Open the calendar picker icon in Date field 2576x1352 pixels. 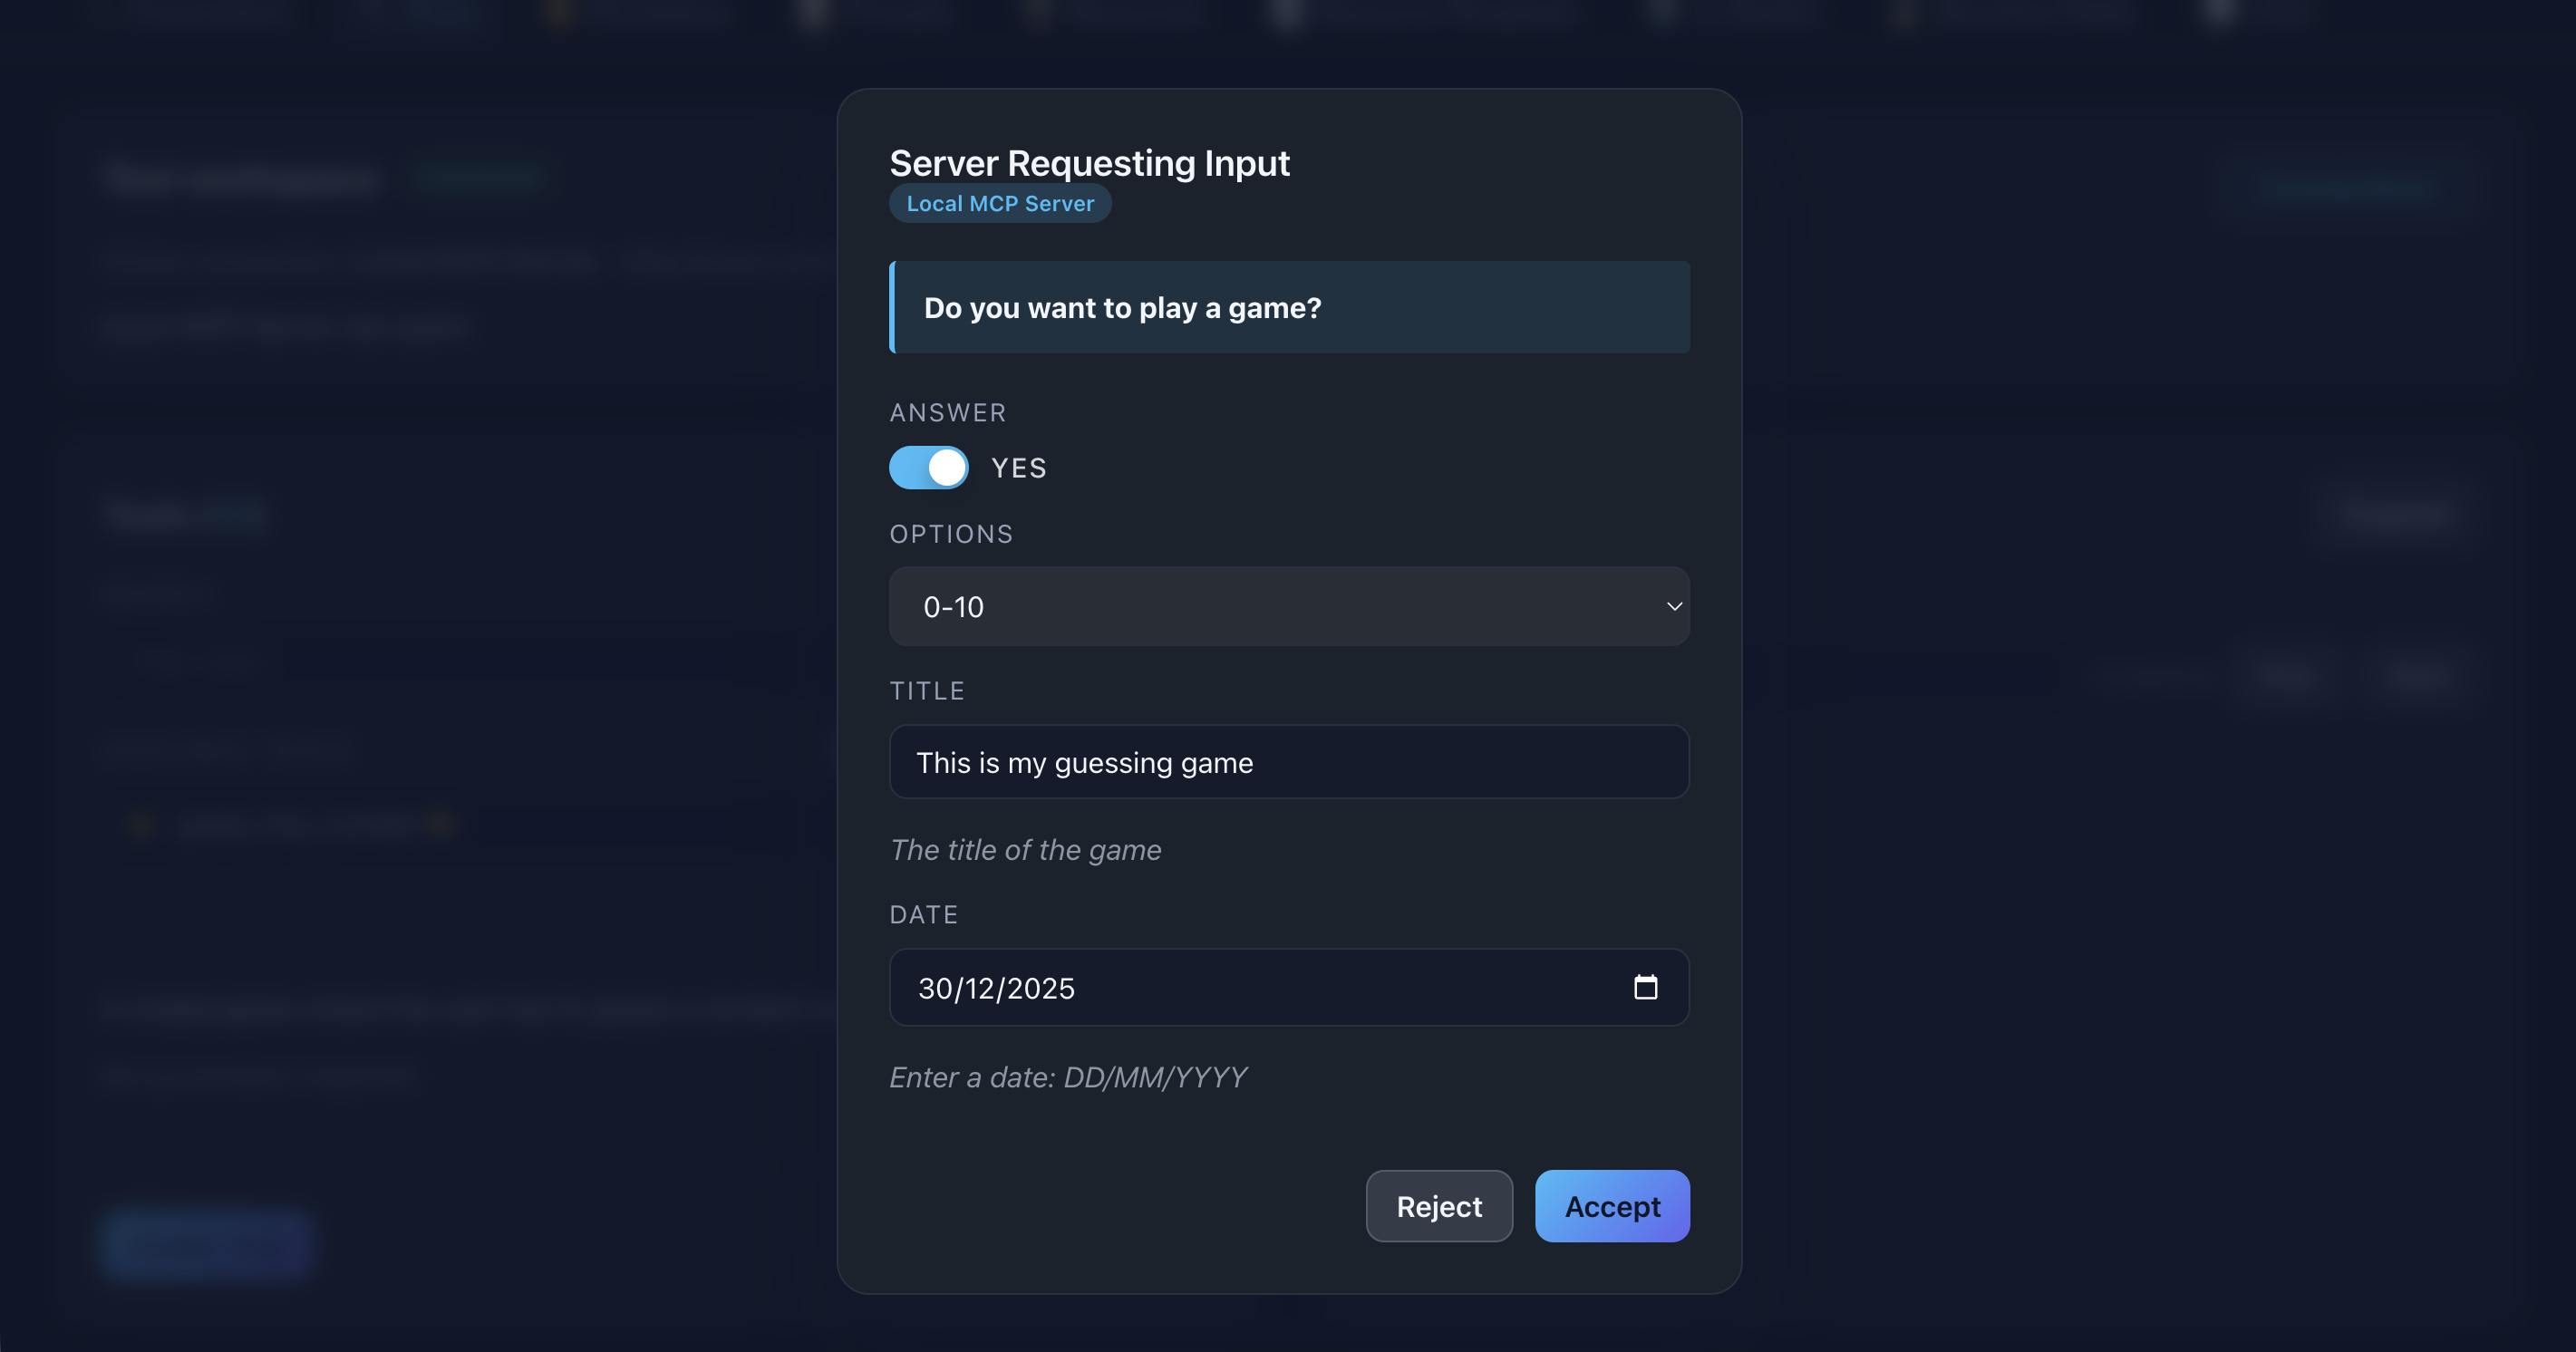point(1645,987)
